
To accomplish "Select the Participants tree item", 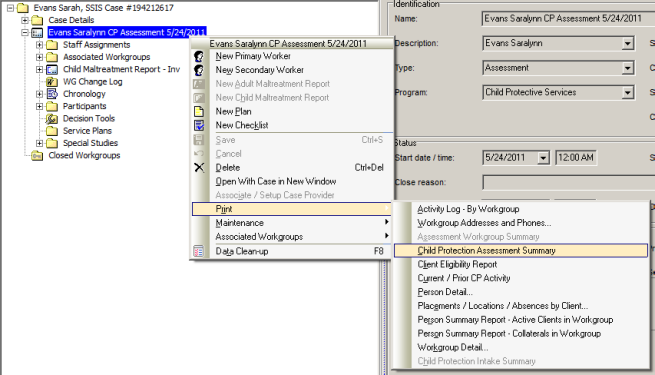I will (x=84, y=106).
